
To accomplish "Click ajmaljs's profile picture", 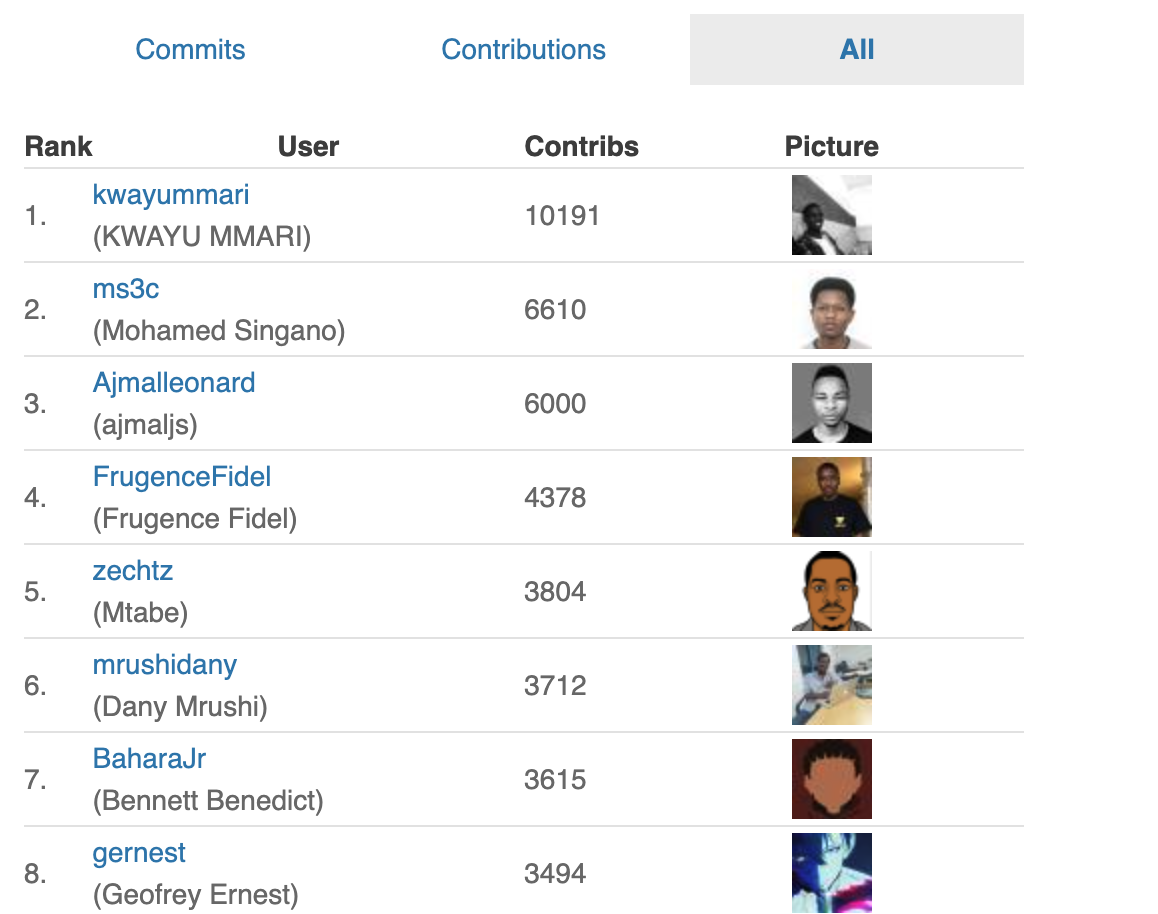I will (831, 403).
